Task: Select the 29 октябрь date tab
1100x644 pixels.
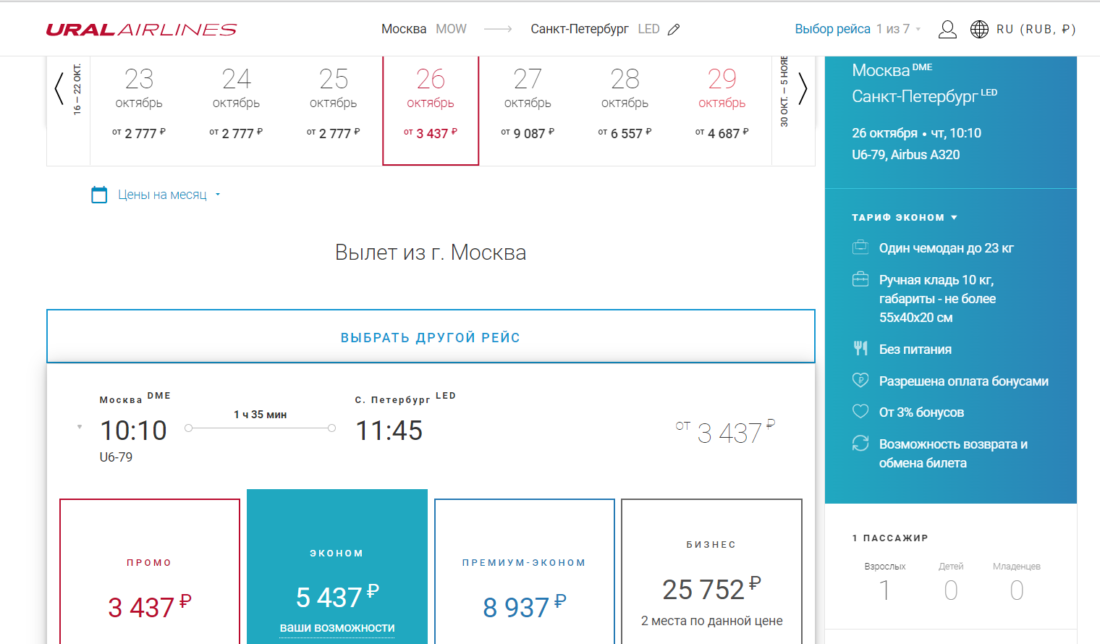Action: click(722, 105)
